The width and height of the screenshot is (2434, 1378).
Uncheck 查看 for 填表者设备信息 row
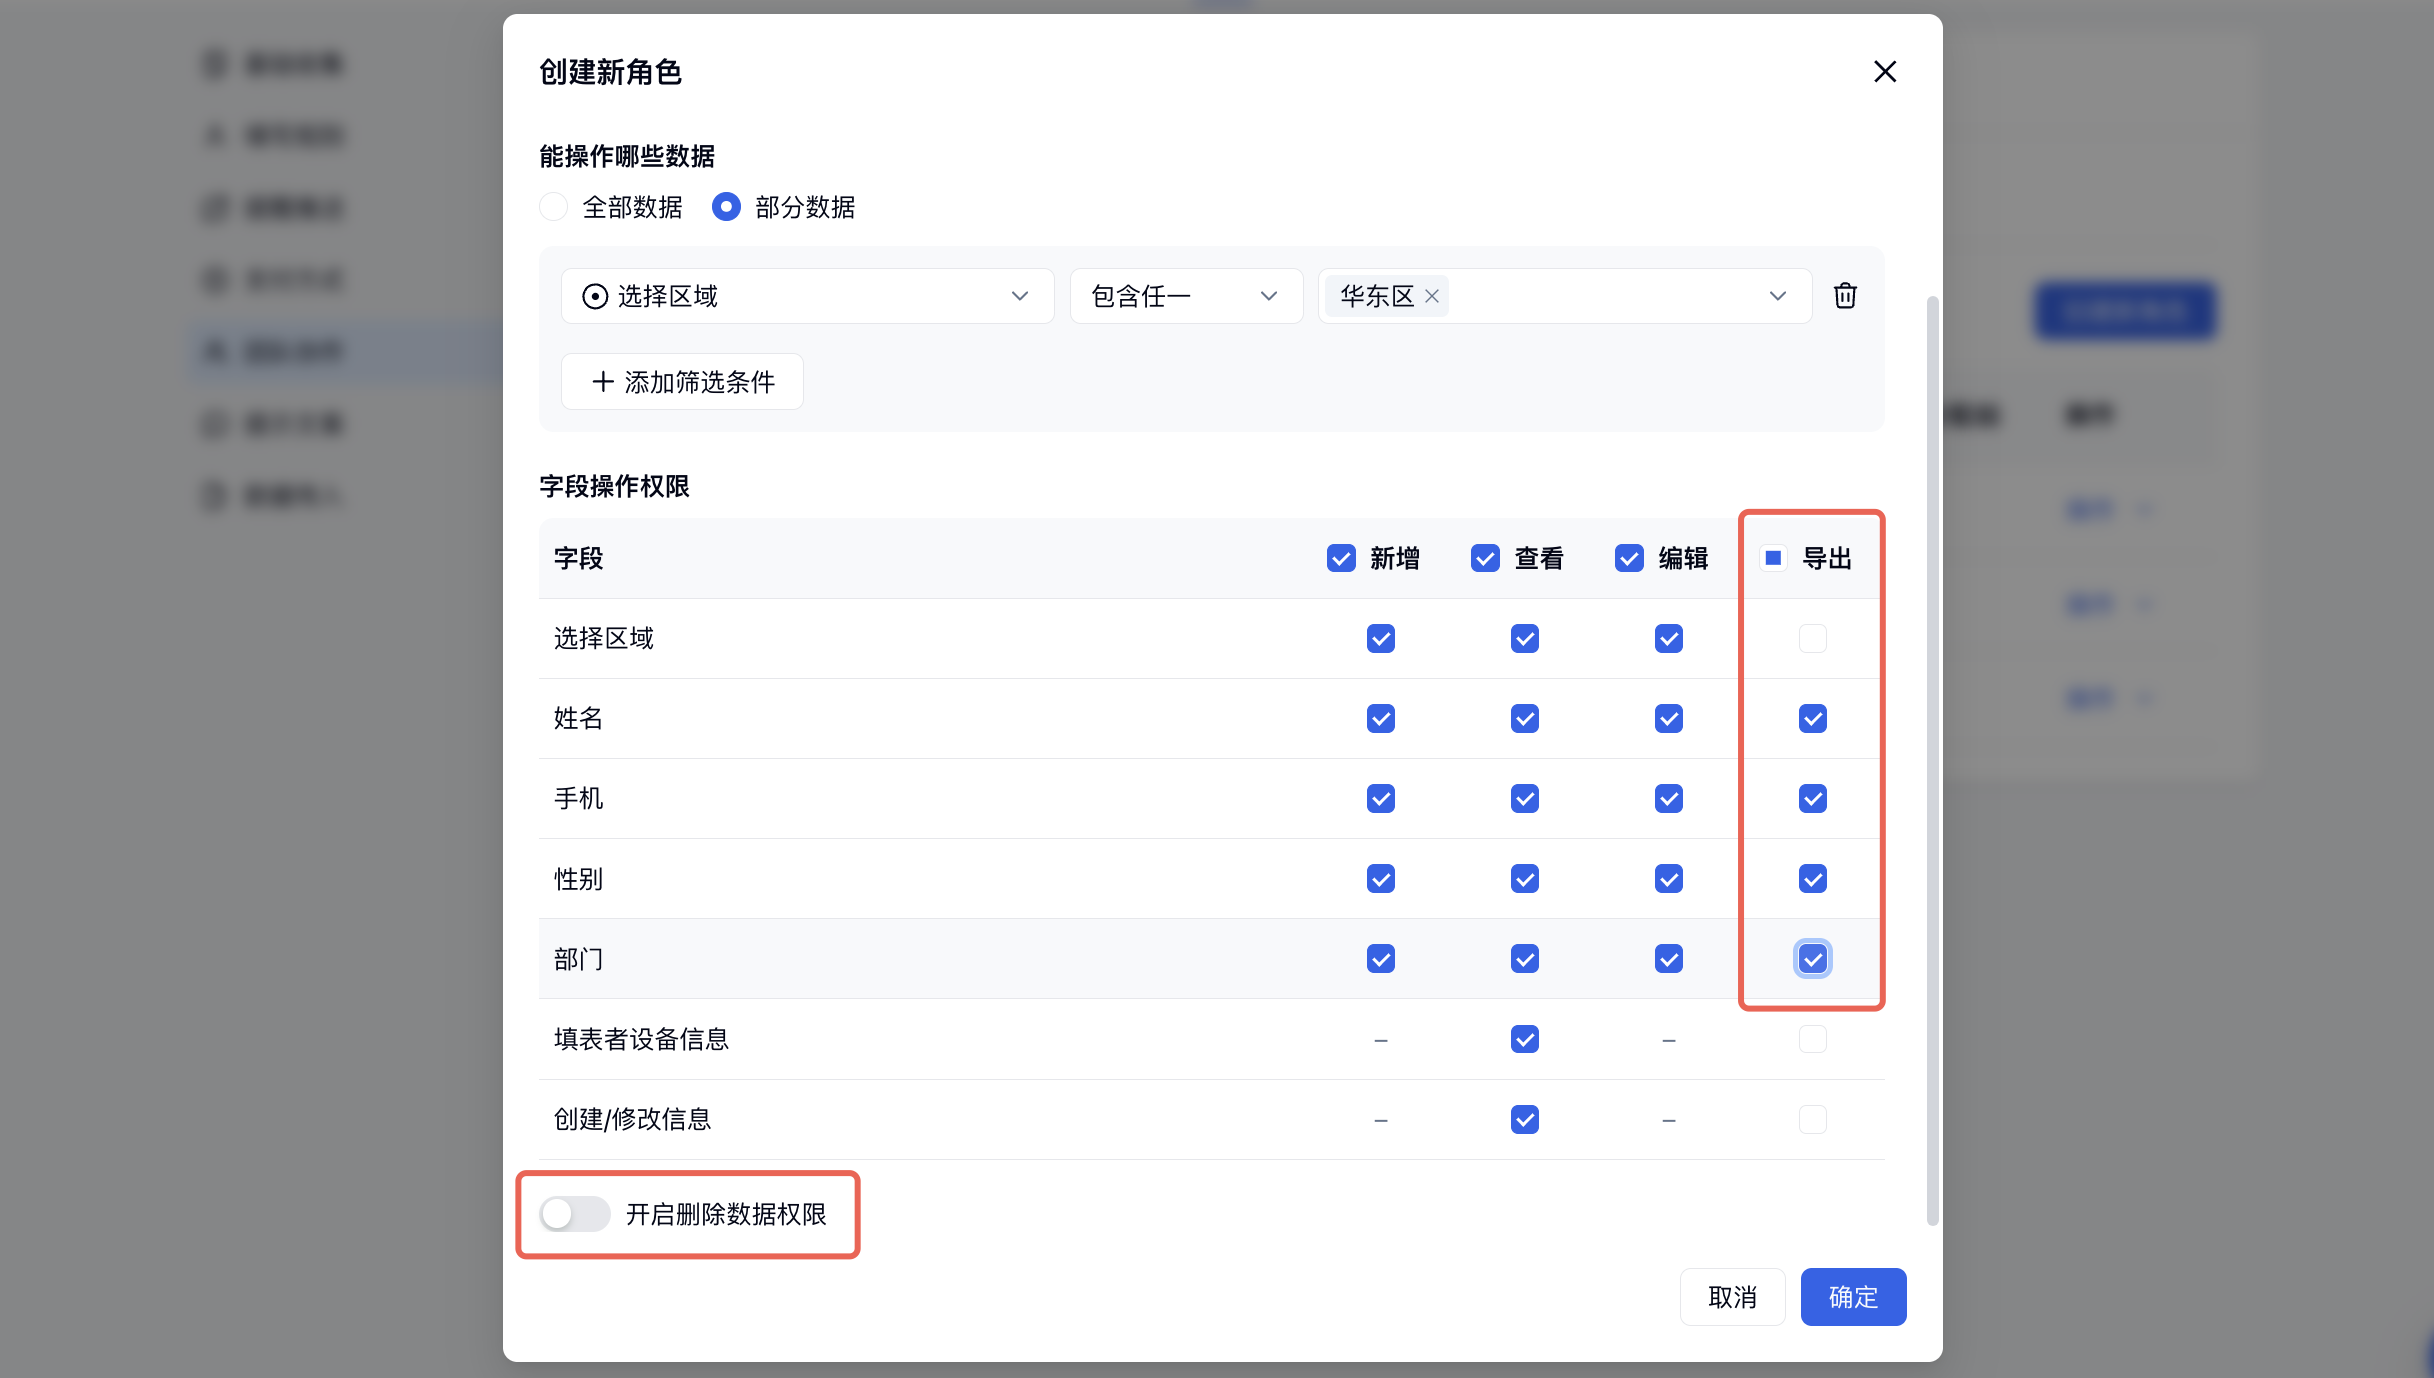click(1525, 1039)
